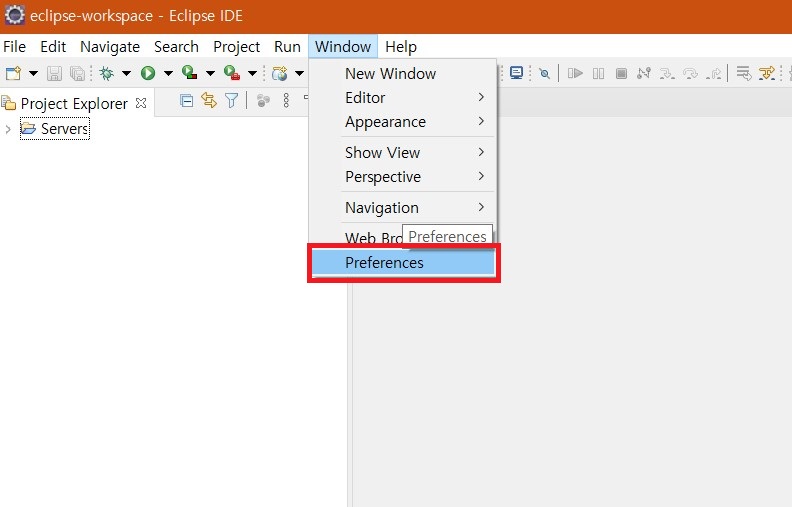Viewport: 792px width, 507px height.
Task: Open the New wizard dropdown arrow
Action: (x=33, y=73)
